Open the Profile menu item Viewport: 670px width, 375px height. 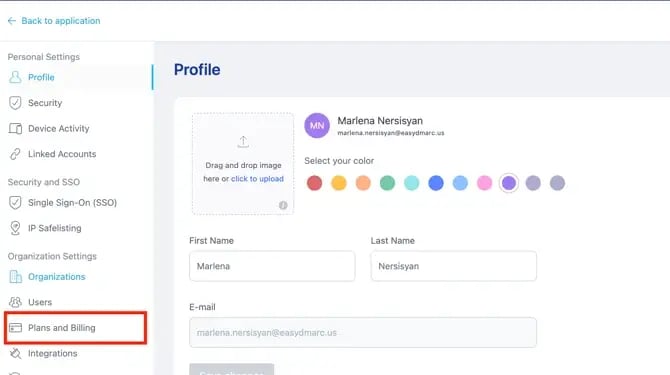pyautogui.click(x=41, y=77)
